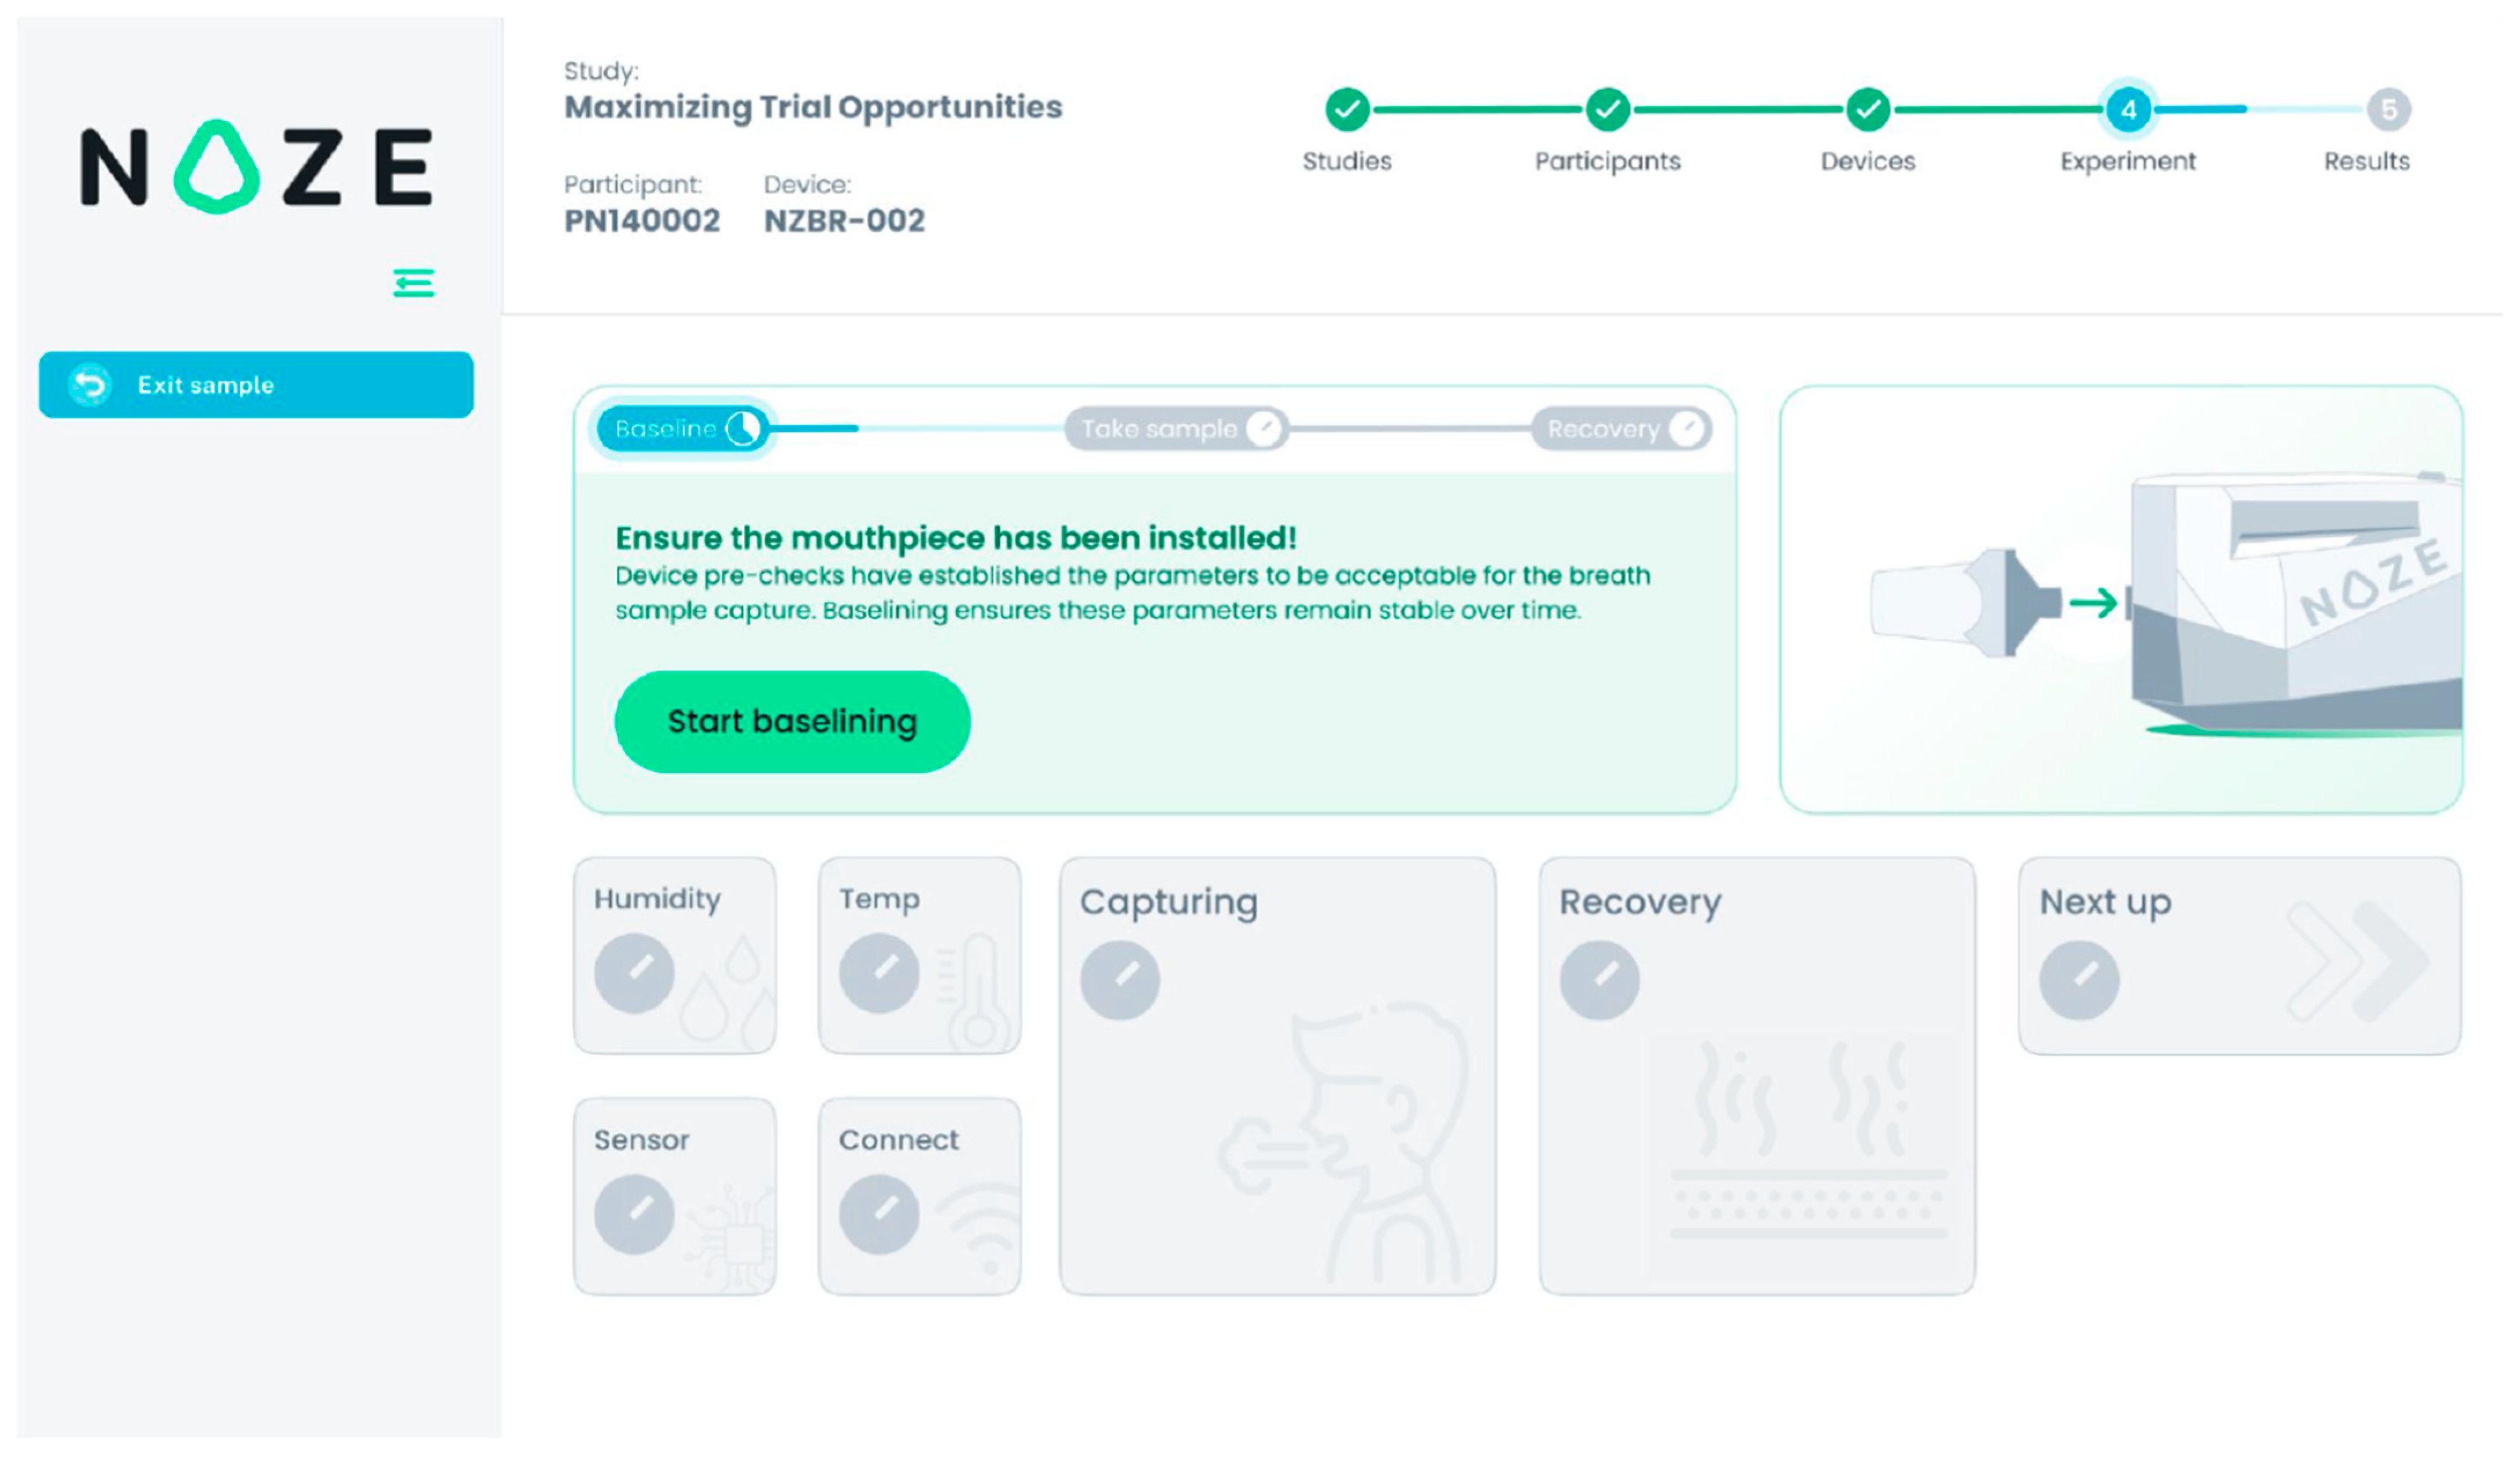Click the Exit sample button

pos(256,385)
